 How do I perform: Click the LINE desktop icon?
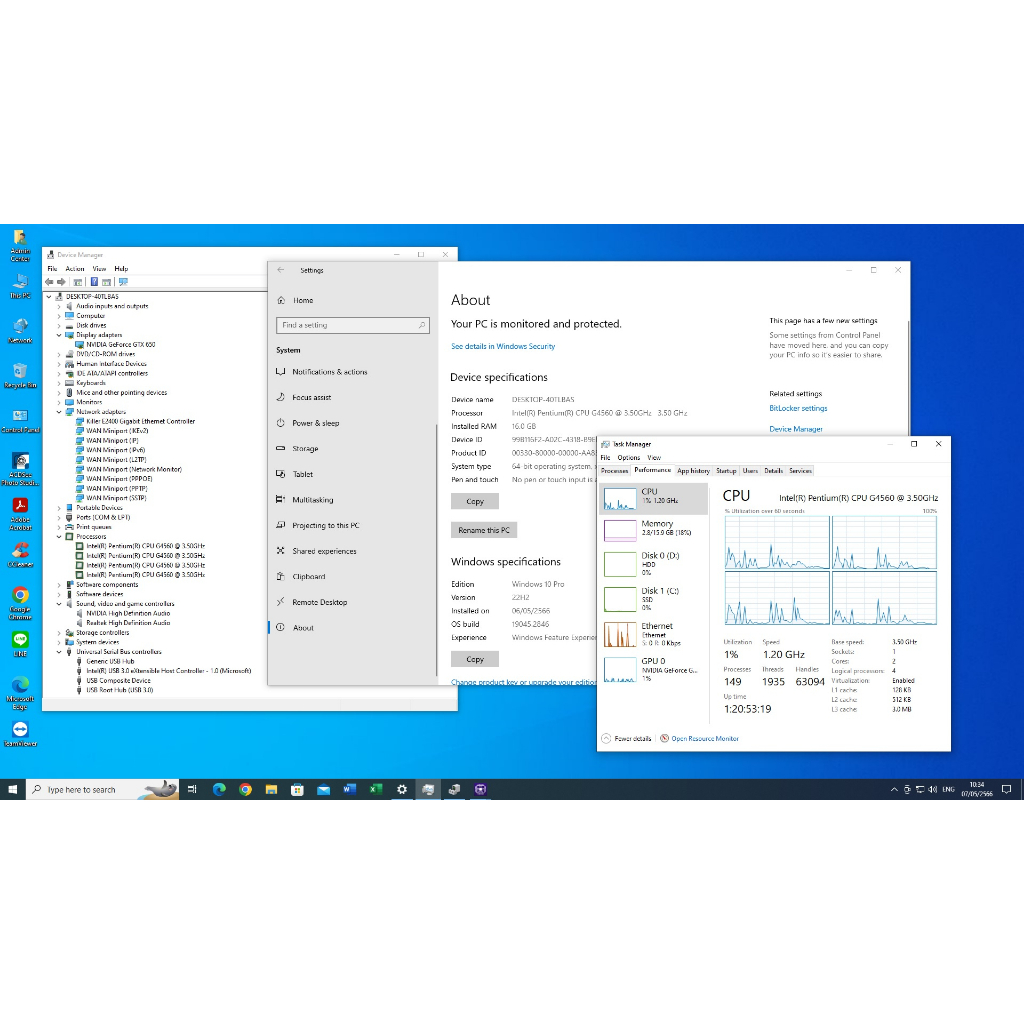point(20,639)
